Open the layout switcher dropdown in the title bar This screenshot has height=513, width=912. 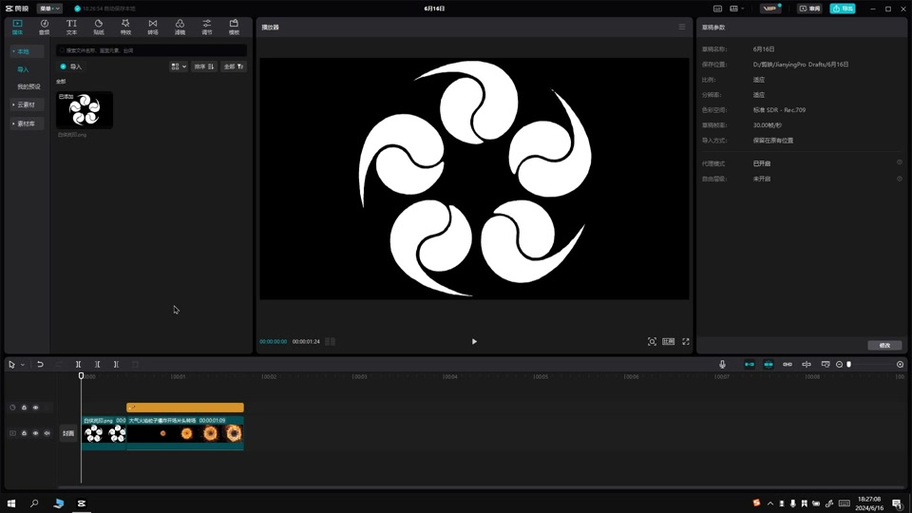coord(737,9)
